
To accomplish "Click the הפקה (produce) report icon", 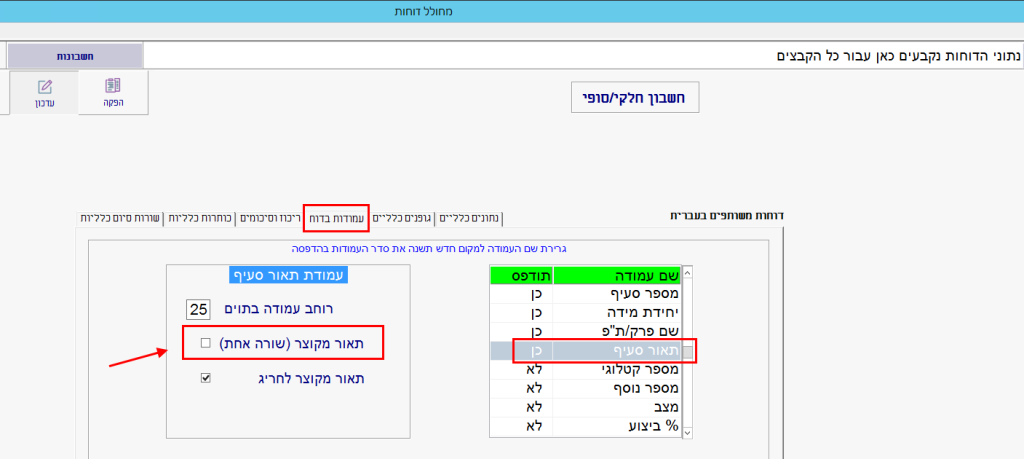I will pos(113,92).
